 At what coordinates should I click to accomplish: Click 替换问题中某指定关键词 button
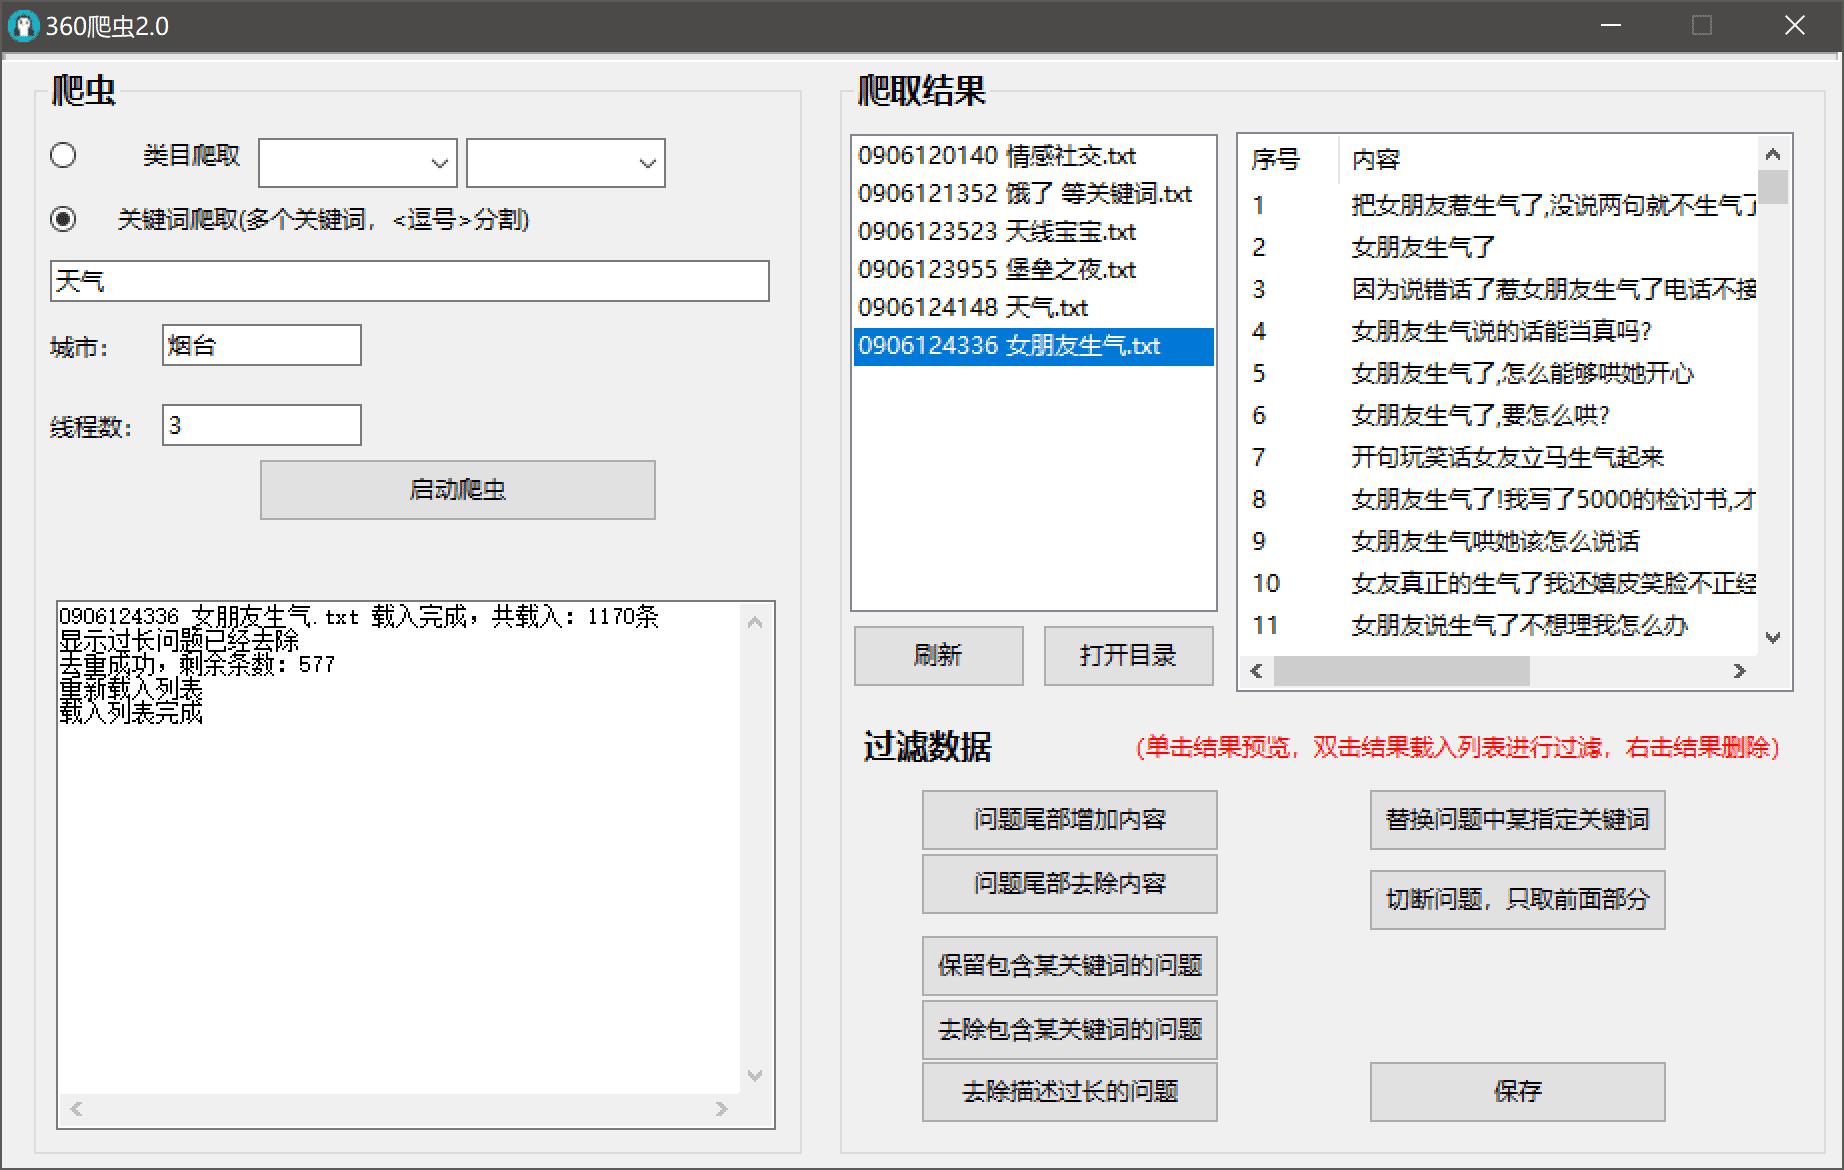[x=1516, y=820]
